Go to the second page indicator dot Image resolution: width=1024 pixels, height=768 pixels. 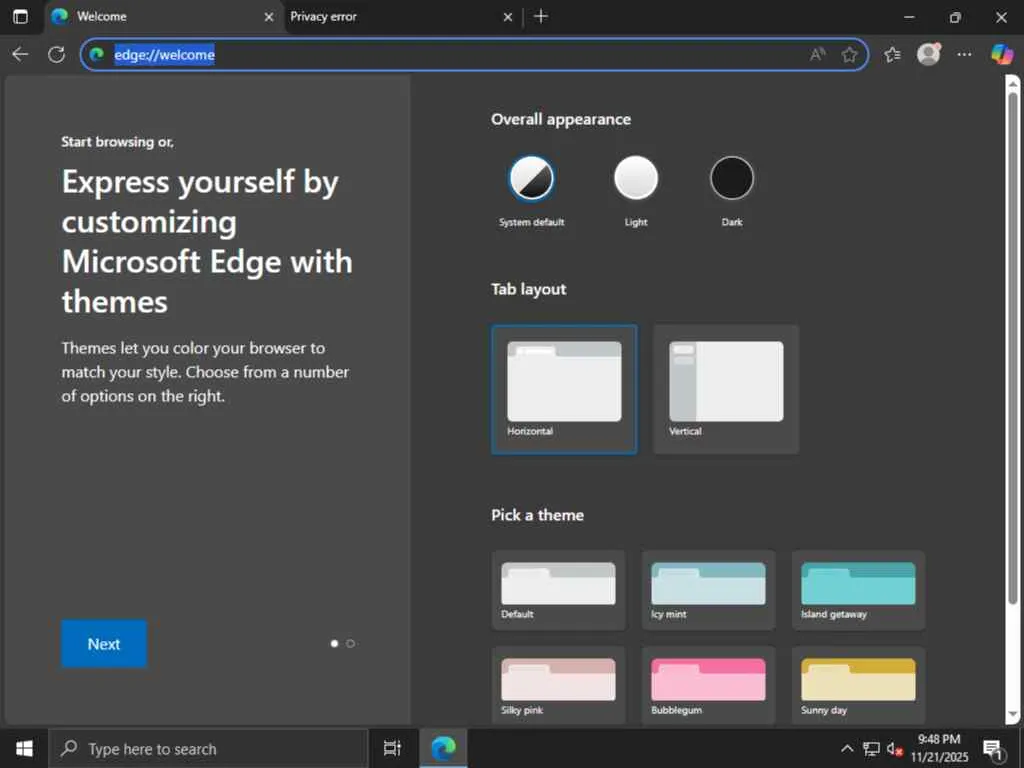(x=351, y=644)
